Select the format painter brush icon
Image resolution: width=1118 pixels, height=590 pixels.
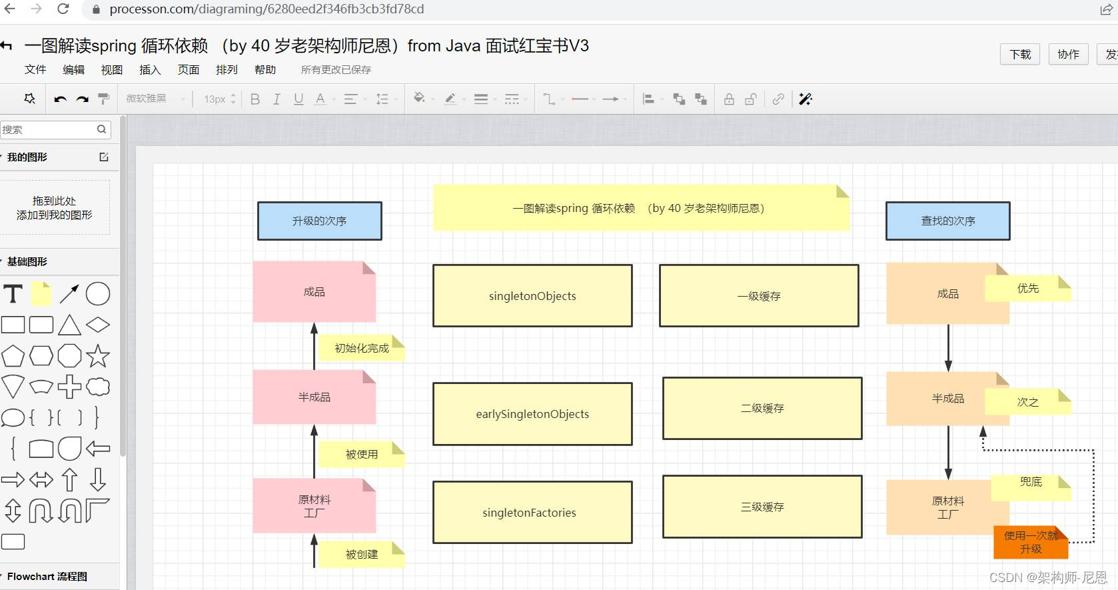point(103,99)
